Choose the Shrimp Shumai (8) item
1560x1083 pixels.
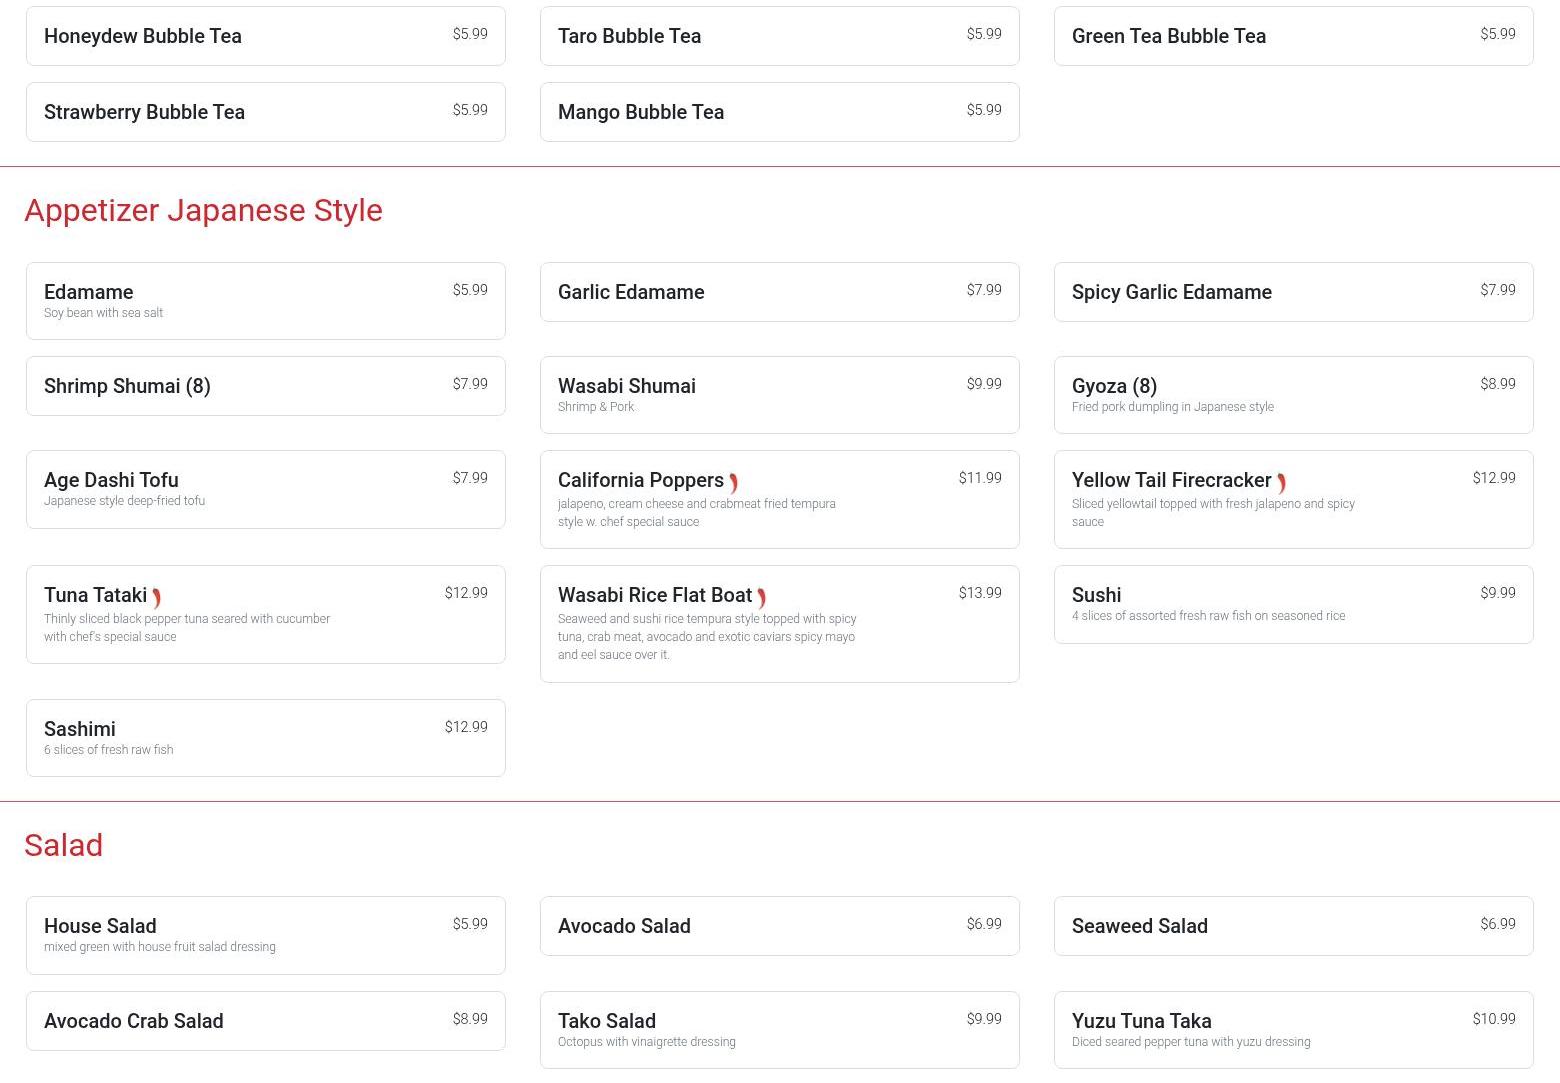[x=265, y=386]
